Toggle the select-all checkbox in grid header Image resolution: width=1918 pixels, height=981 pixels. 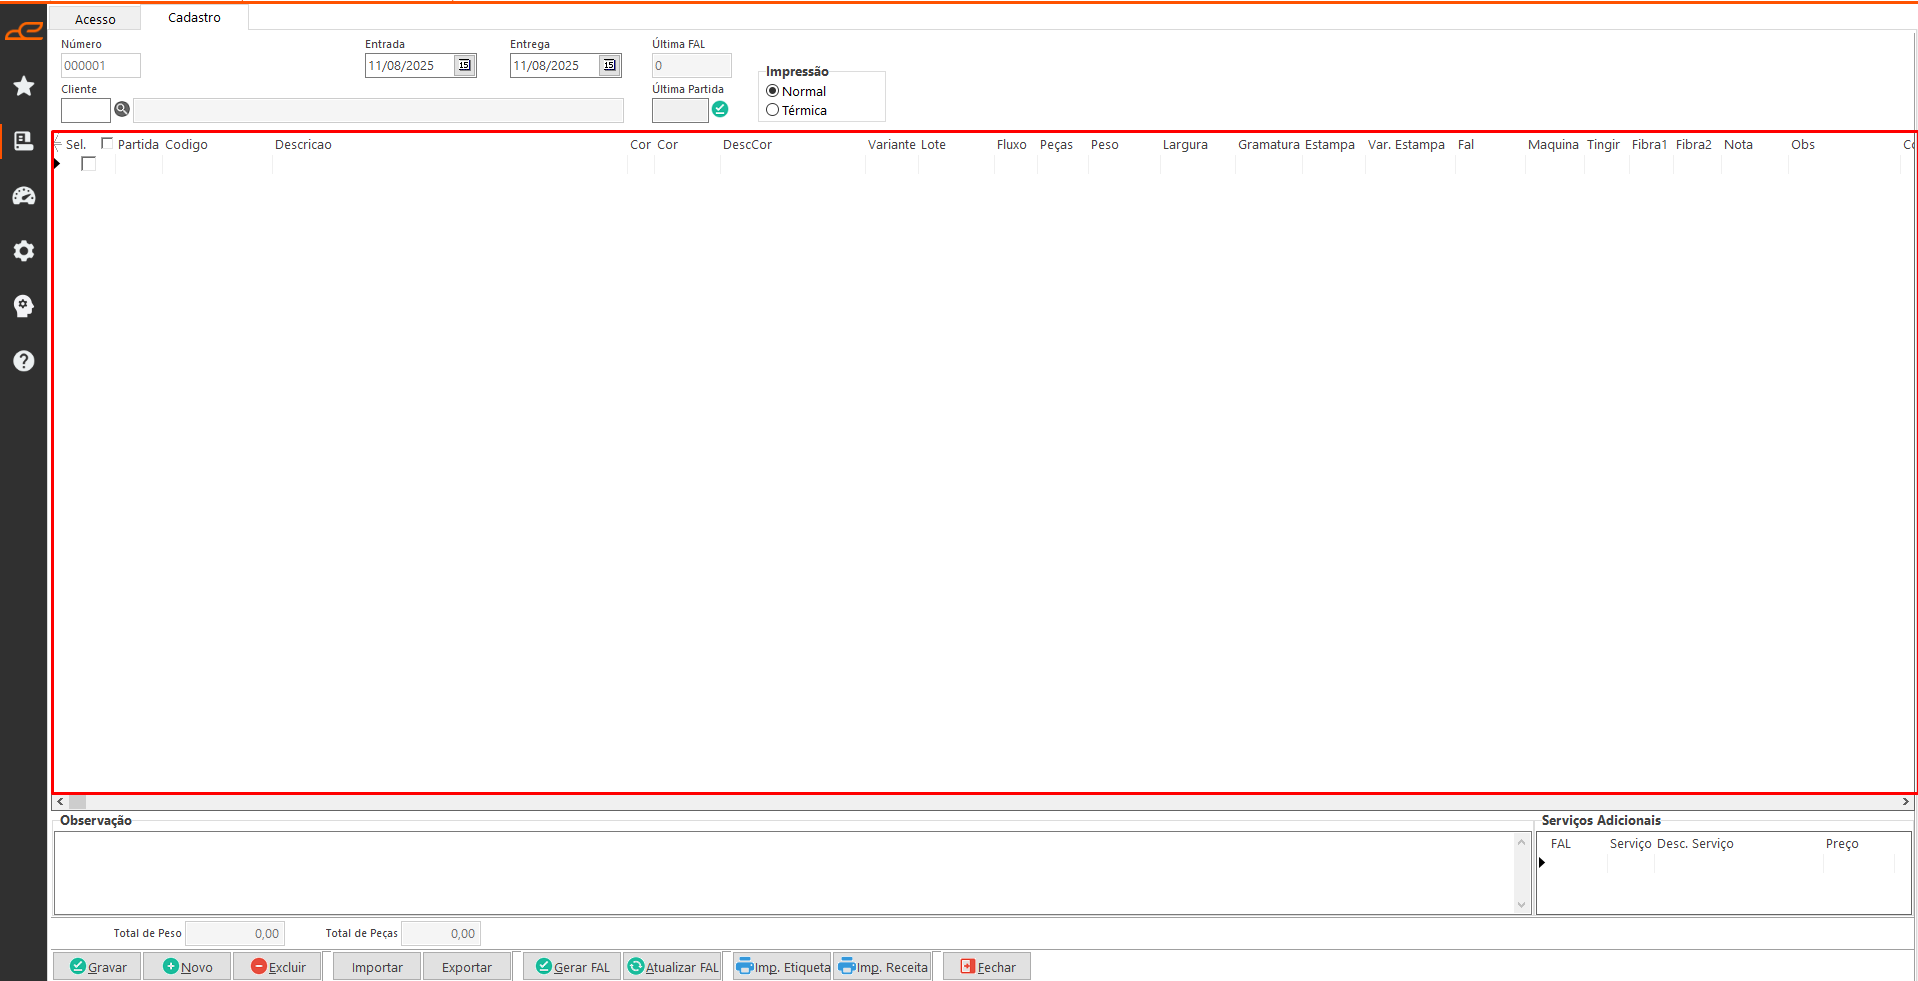(x=107, y=144)
